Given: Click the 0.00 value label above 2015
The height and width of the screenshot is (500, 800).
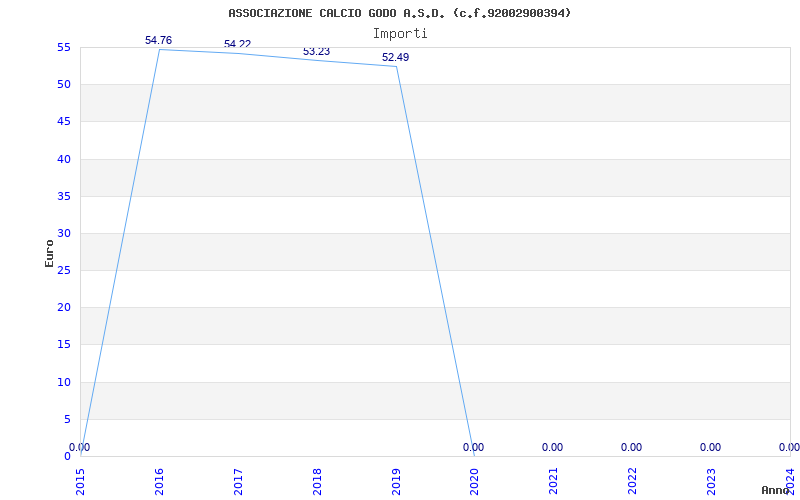Looking at the screenshot, I should [80, 447].
